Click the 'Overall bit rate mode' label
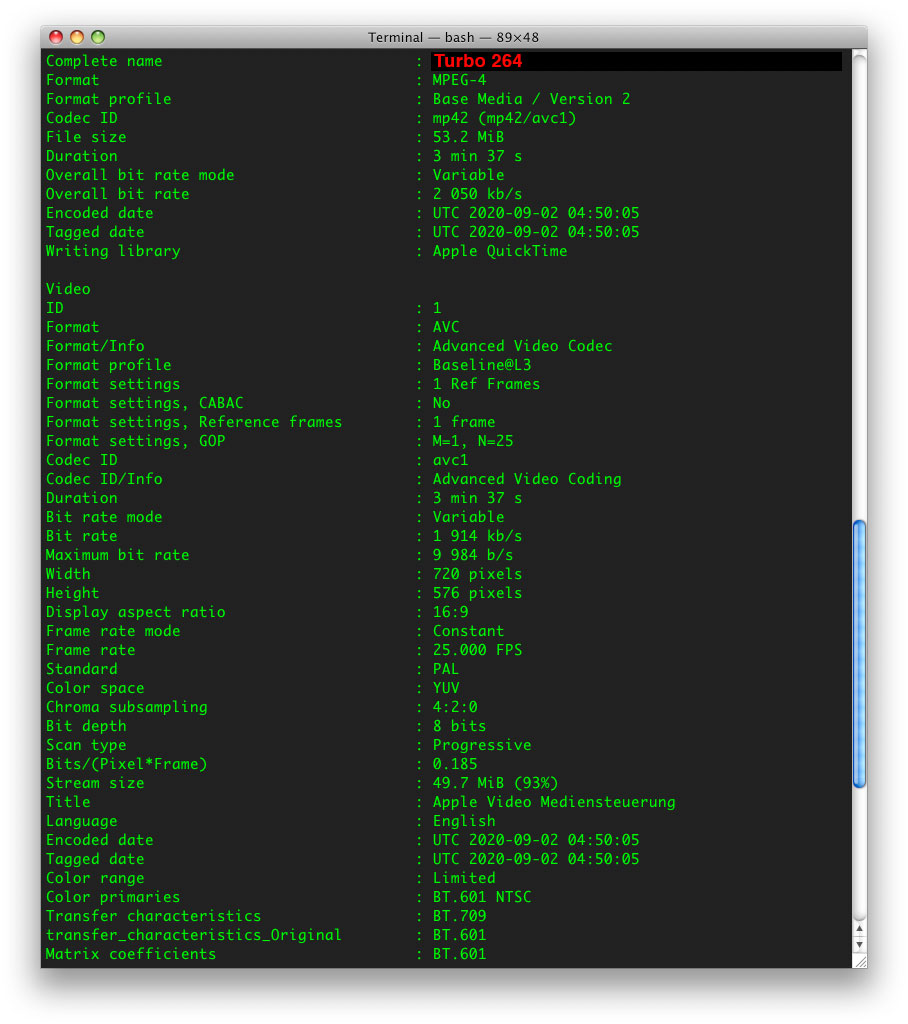 click(x=140, y=174)
